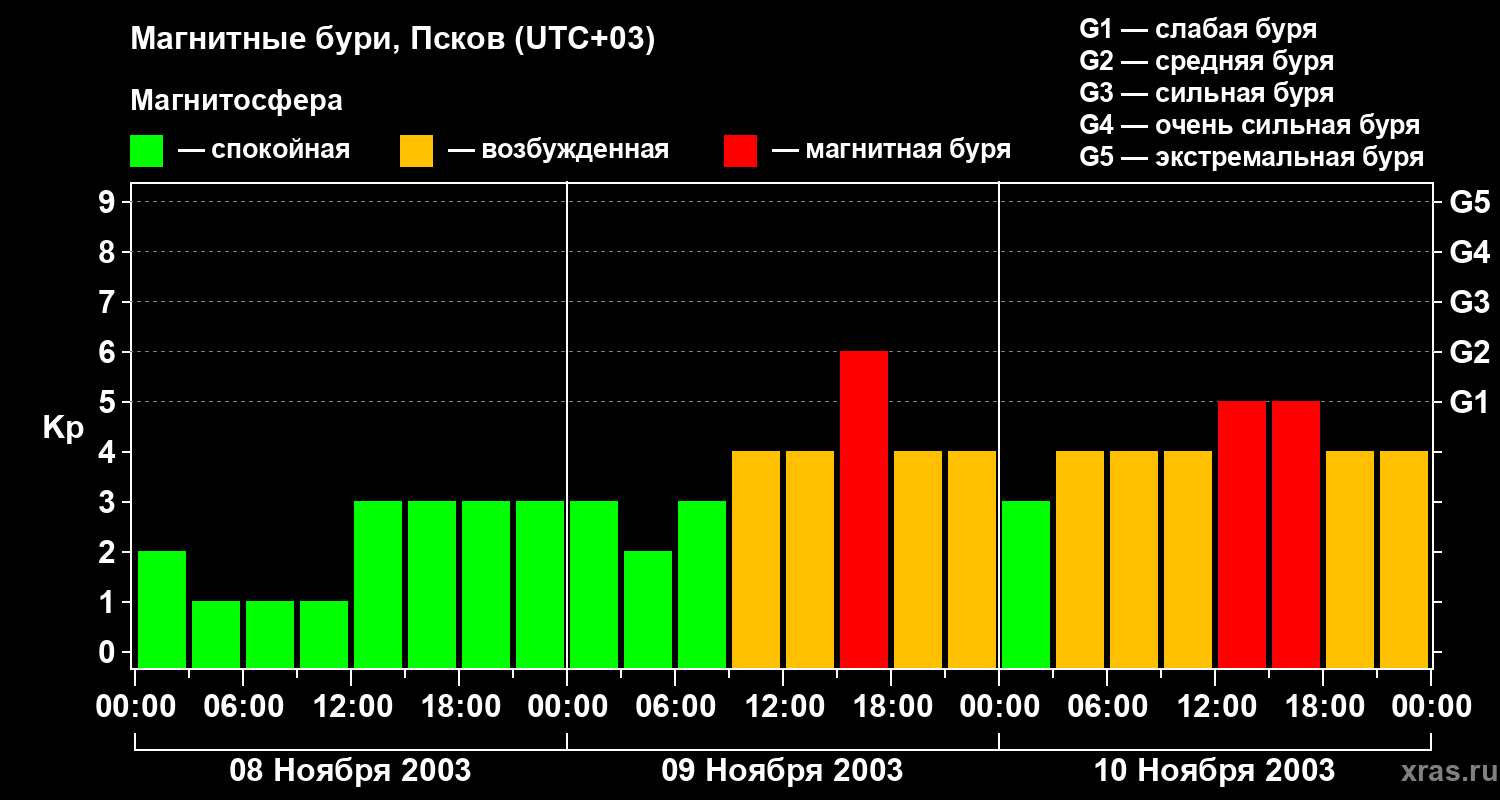Viewport: 1500px width, 800px height.
Task: Click the 'G1' label on the right axis
Action: (1469, 402)
